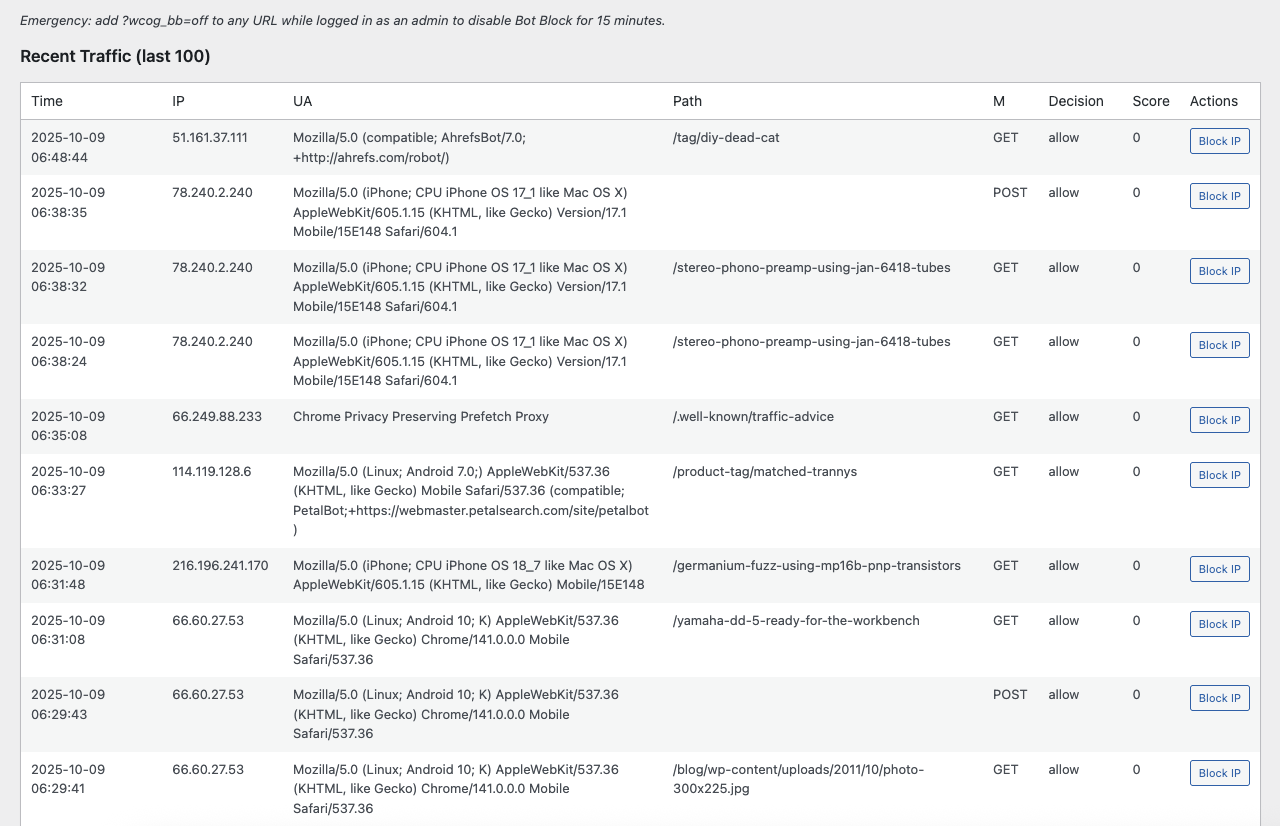Block IP for the yamaha-dd-5 request

pyautogui.click(x=1219, y=624)
